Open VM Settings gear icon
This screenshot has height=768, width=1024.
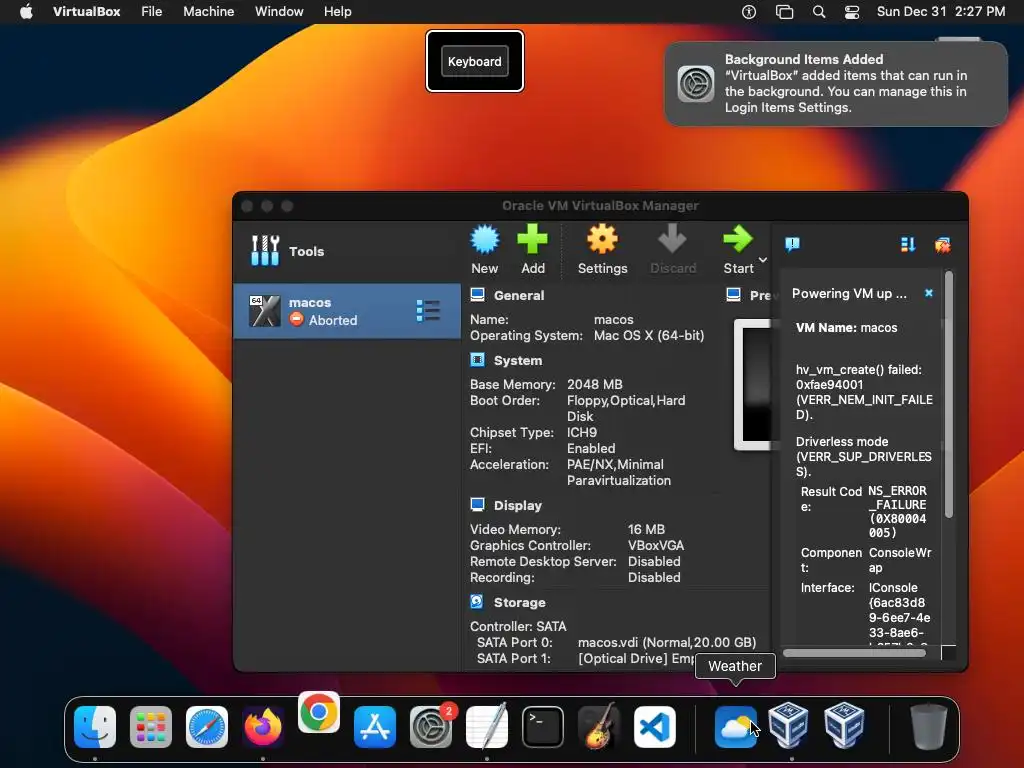(x=602, y=240)
